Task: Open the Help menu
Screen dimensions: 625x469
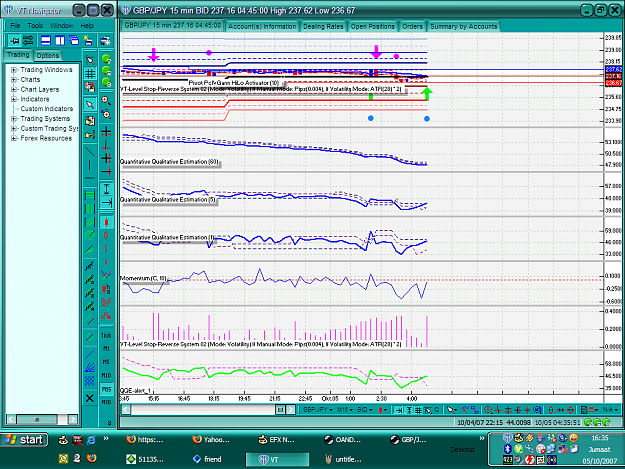Action: [87, 26]
